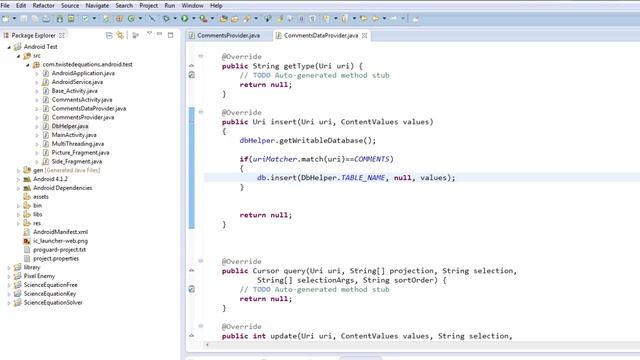Viewport: 640px width, 360px height.
Task: Select DbHelper.java in Package Explorer
Action: click(70, 126)
